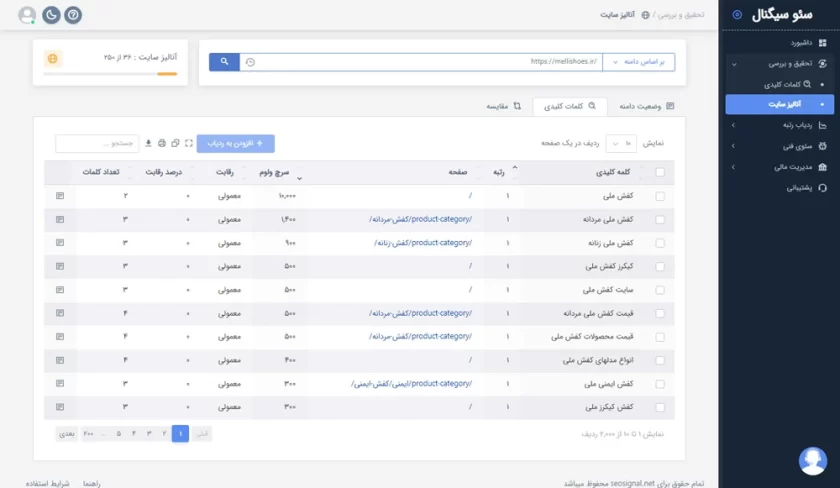Open پشتیبانی sidebar item
Screen dimensions: 840x488
(x=806, y=188)
